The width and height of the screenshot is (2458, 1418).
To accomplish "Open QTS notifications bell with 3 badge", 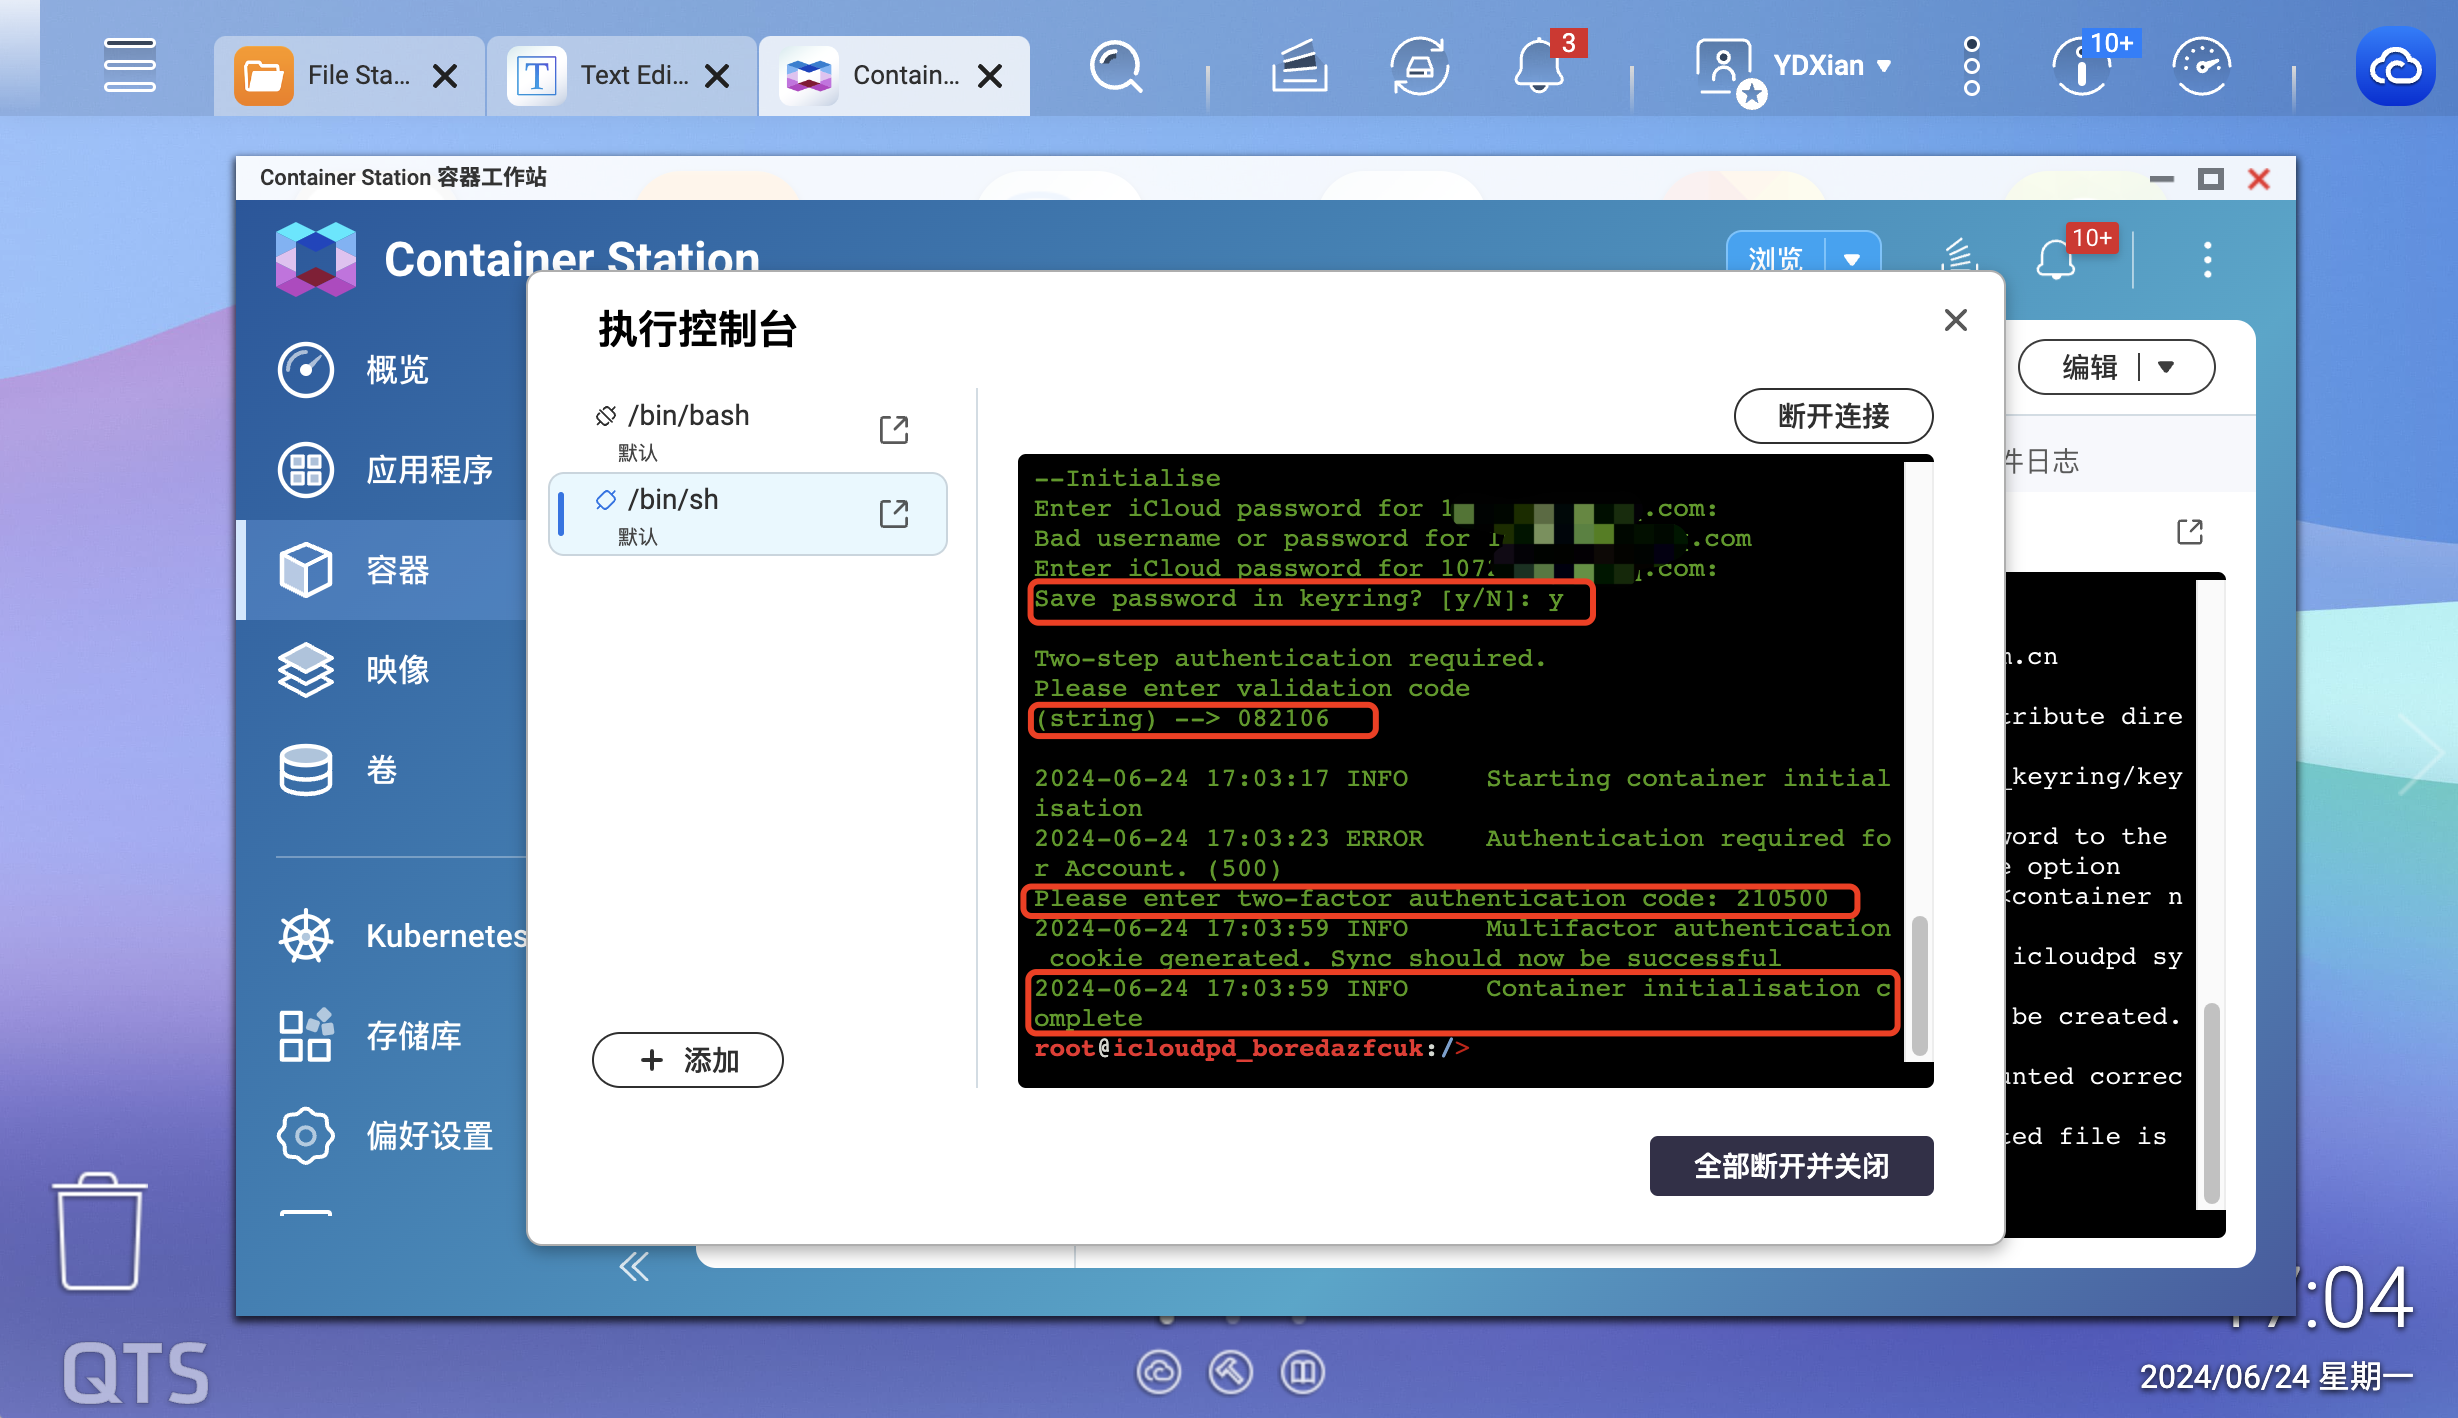I will 1541,65.
